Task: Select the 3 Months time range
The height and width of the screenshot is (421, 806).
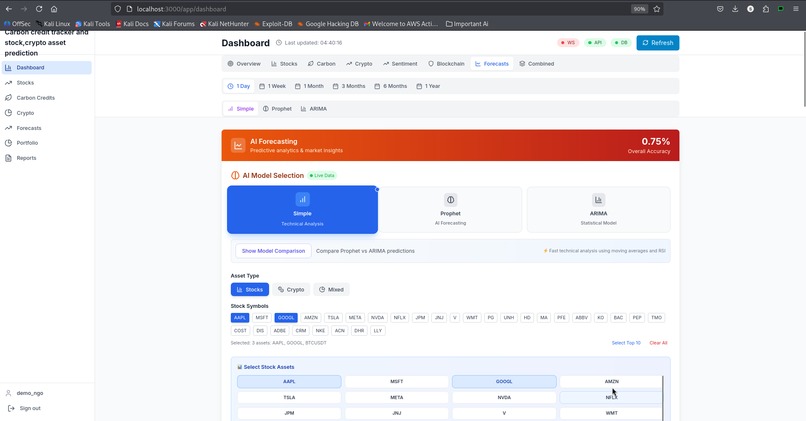Action: (349, 86)
